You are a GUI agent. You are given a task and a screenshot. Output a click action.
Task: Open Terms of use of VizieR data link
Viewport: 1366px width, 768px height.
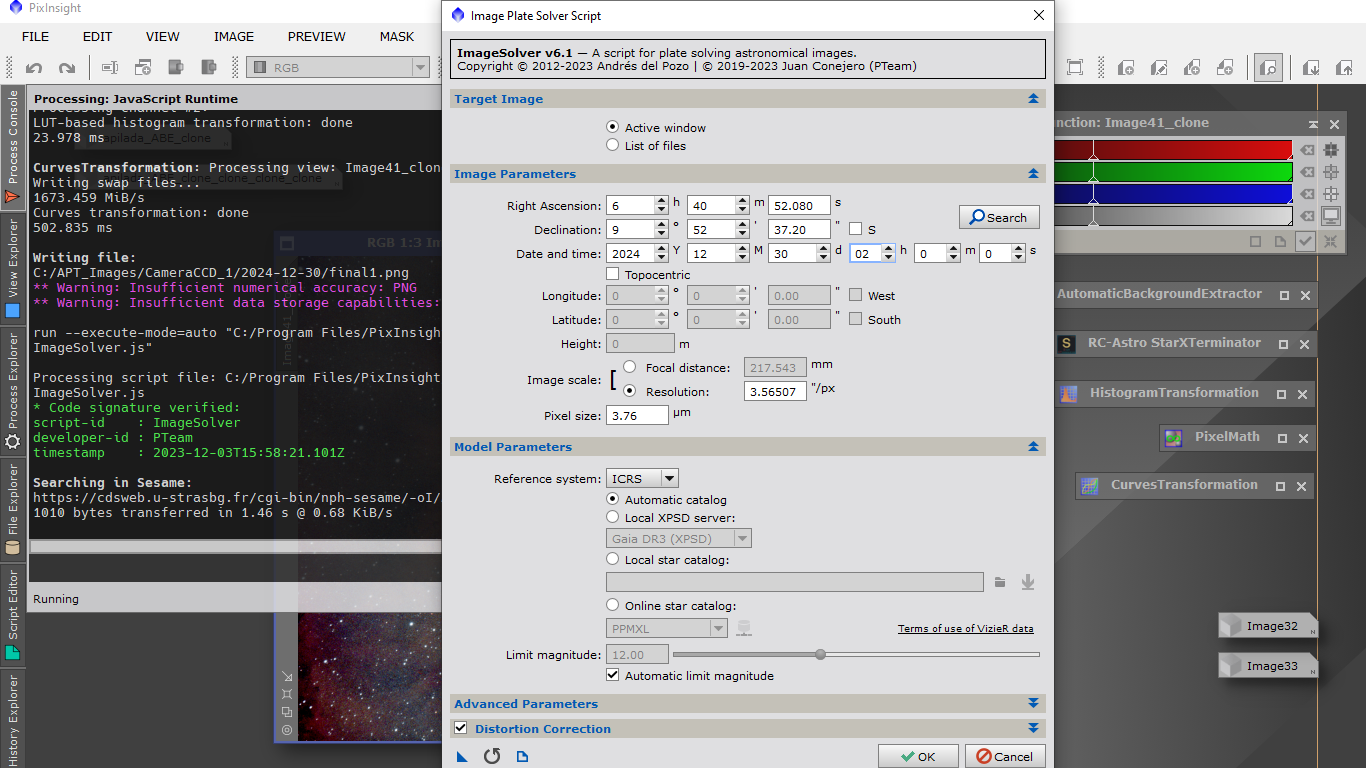coord(966,628)
